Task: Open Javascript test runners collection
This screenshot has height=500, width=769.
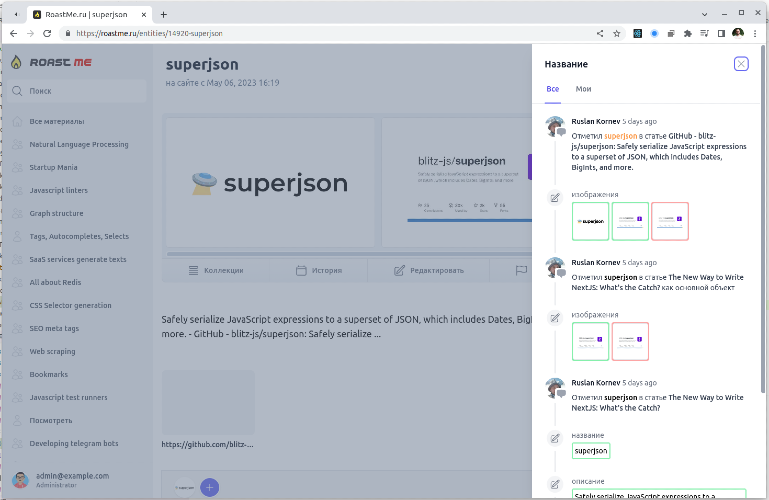Action: pos(68,398)
